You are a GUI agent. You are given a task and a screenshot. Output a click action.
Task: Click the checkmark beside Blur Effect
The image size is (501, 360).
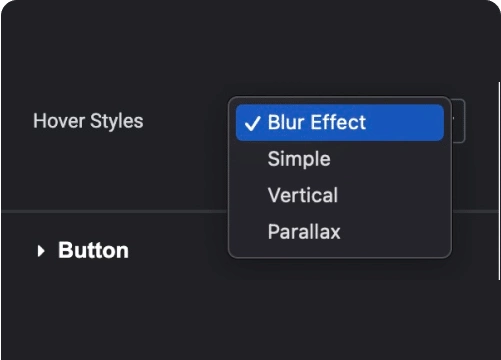[x=252, y=123]
